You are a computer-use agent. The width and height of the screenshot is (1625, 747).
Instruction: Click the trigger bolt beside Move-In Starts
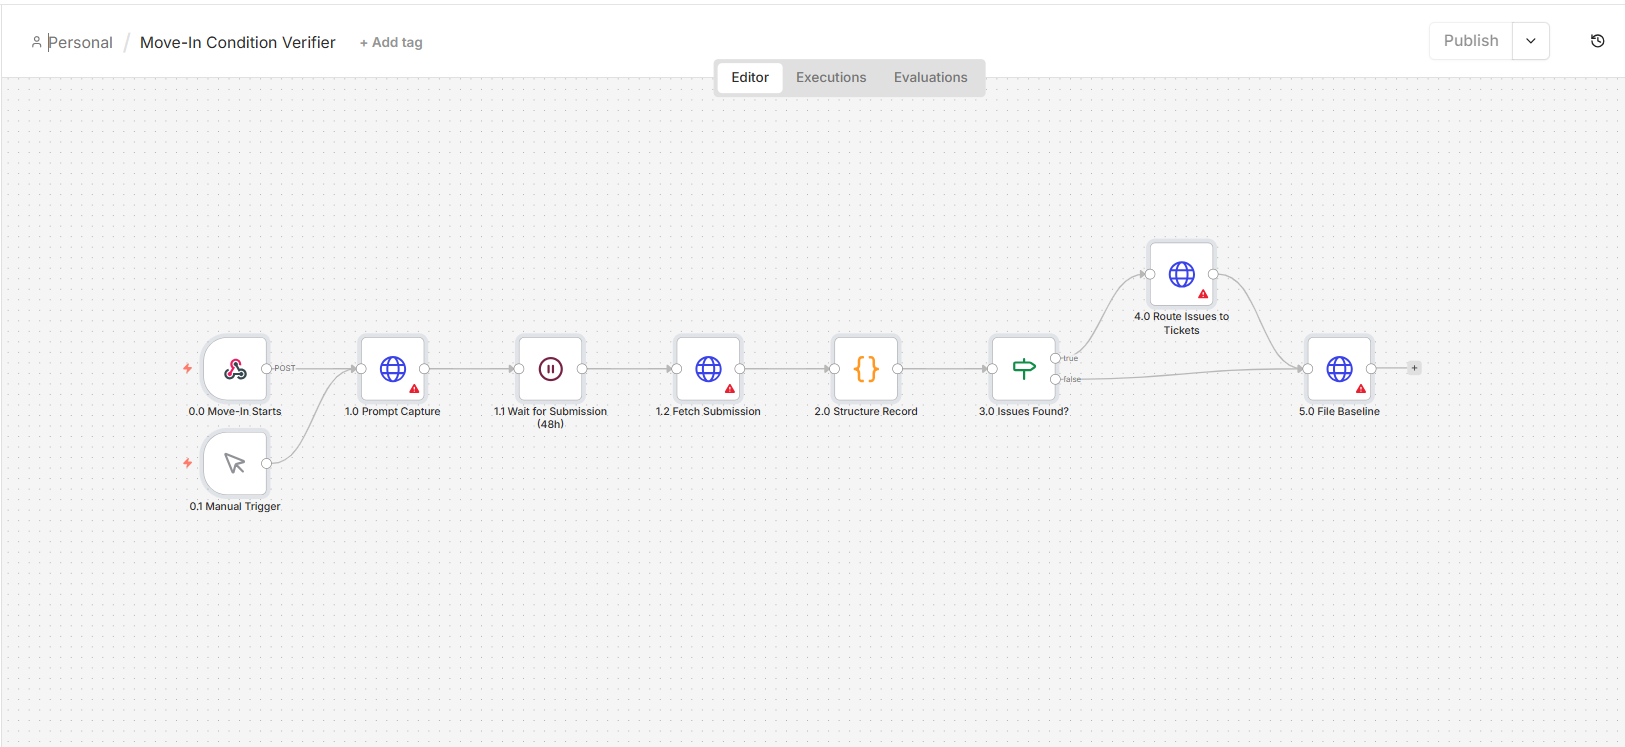(x=187, y=368)
